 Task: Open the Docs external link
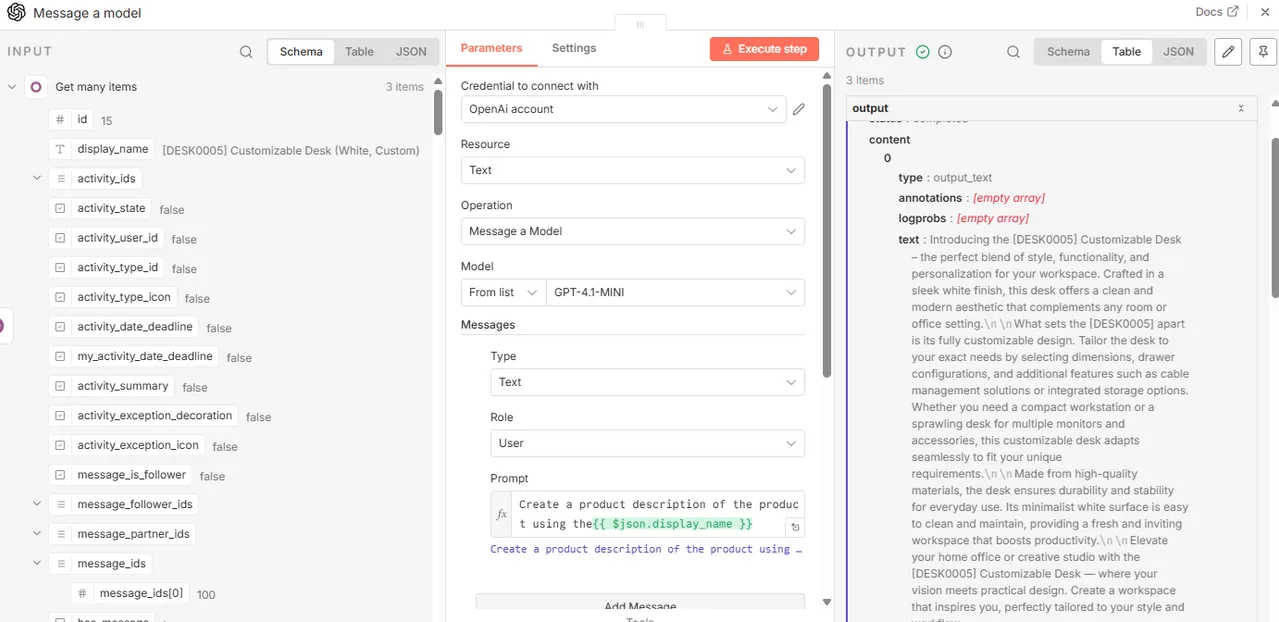(1217, 12)
